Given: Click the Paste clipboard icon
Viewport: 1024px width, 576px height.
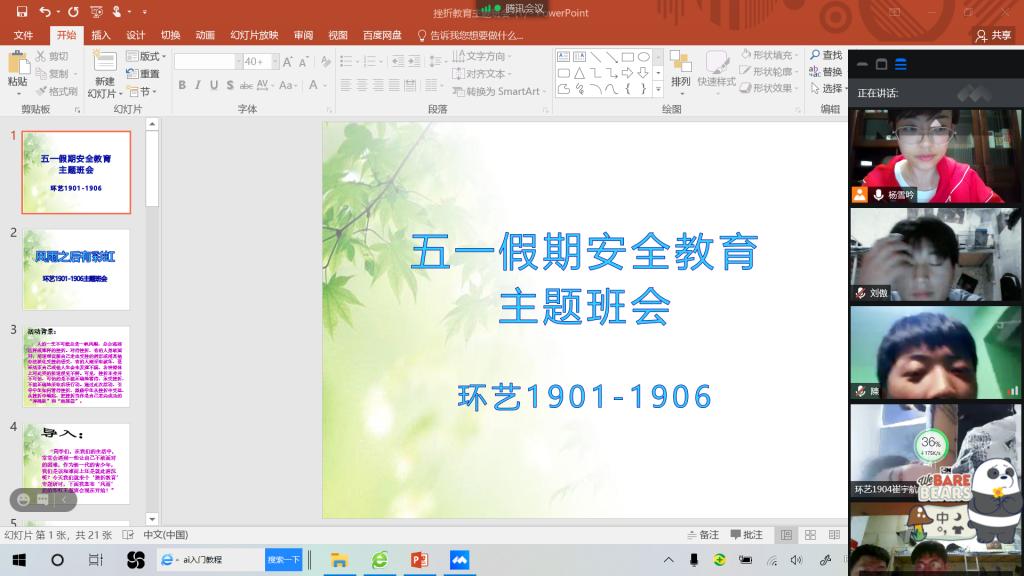Looking at the screenshot, I should (18, 67).
